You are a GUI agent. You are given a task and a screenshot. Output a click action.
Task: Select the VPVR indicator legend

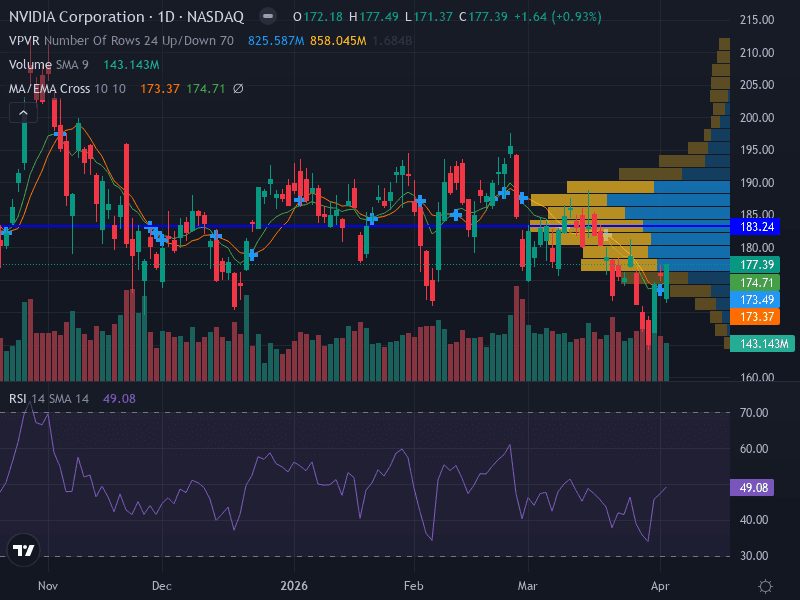click(x=121, y=41)
